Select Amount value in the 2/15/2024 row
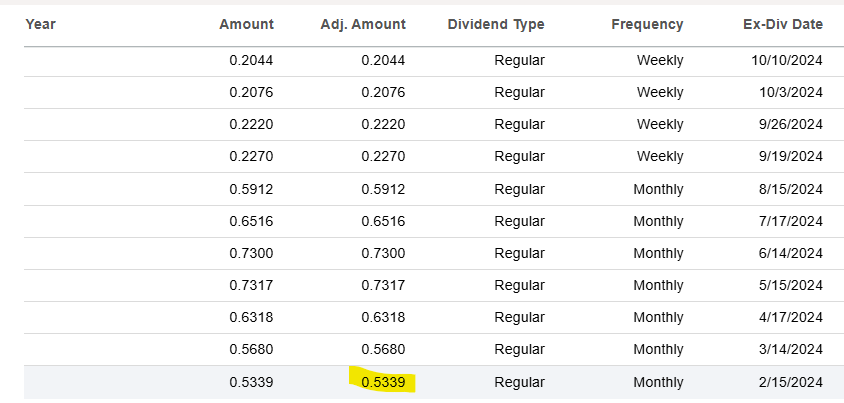Viewport: 844px width, 403px height. point(251,383)
